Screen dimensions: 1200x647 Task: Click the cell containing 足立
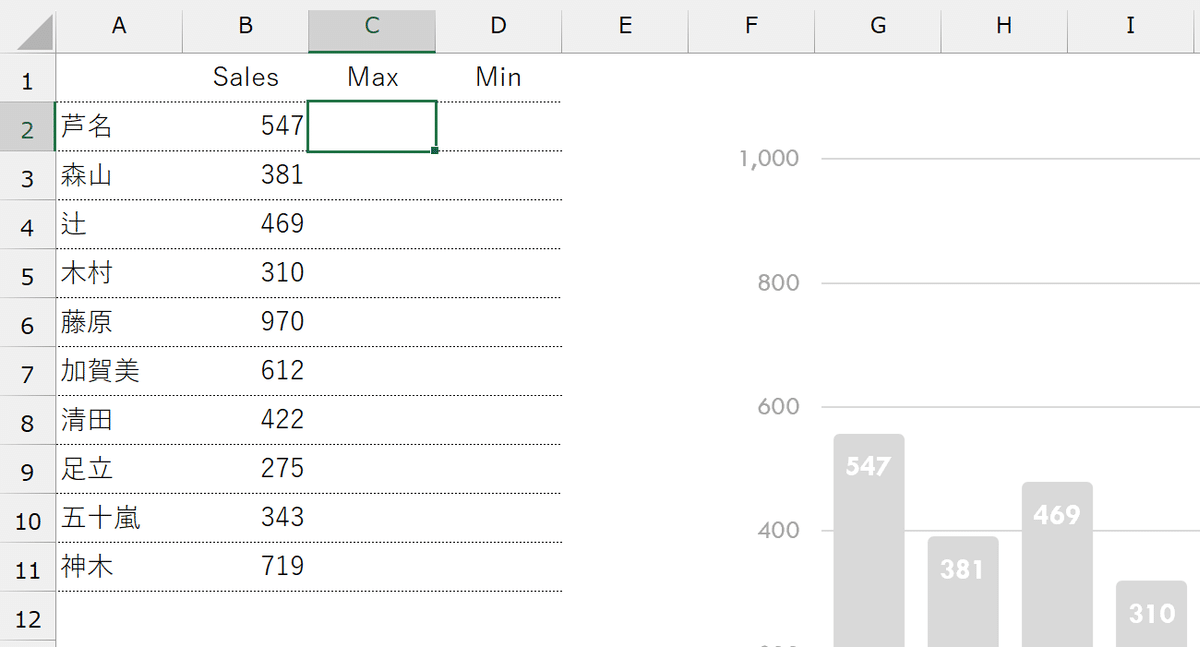[119, 470]
